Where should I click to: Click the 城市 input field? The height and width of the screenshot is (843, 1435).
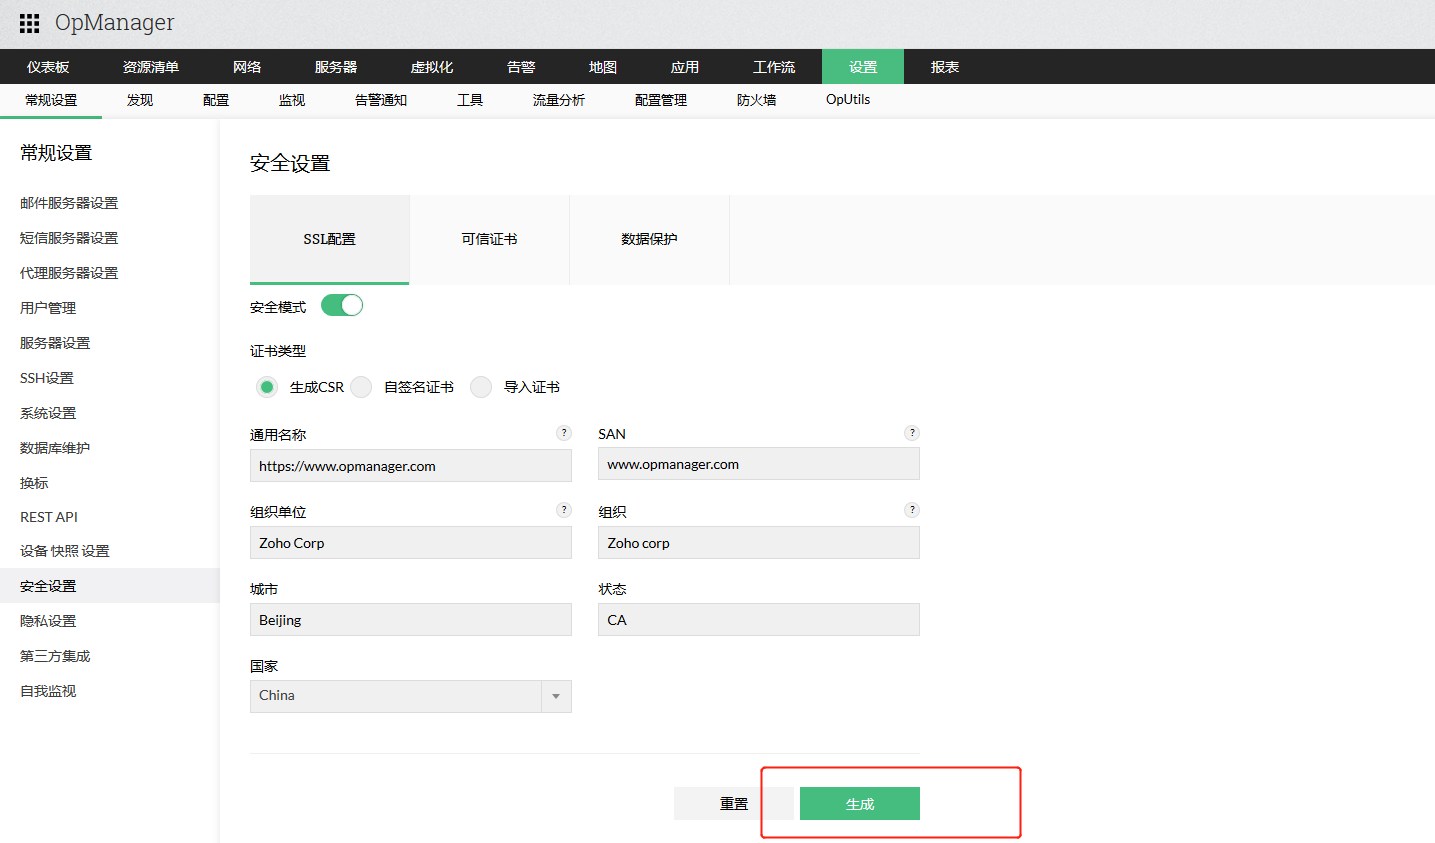pyautogui.click(x=410, y=619)
